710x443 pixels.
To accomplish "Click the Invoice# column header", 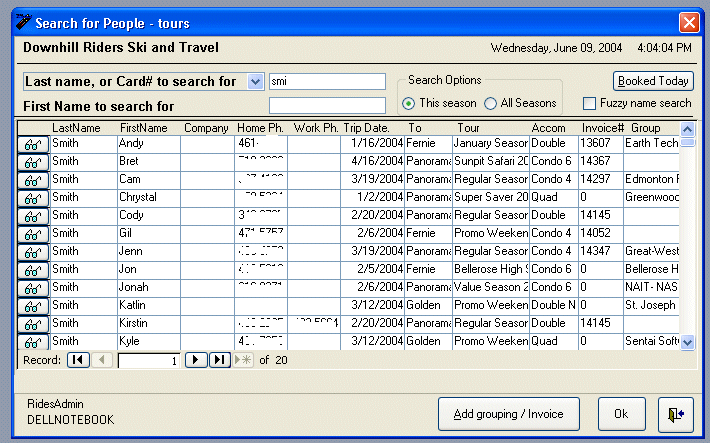I will [603, 128].
